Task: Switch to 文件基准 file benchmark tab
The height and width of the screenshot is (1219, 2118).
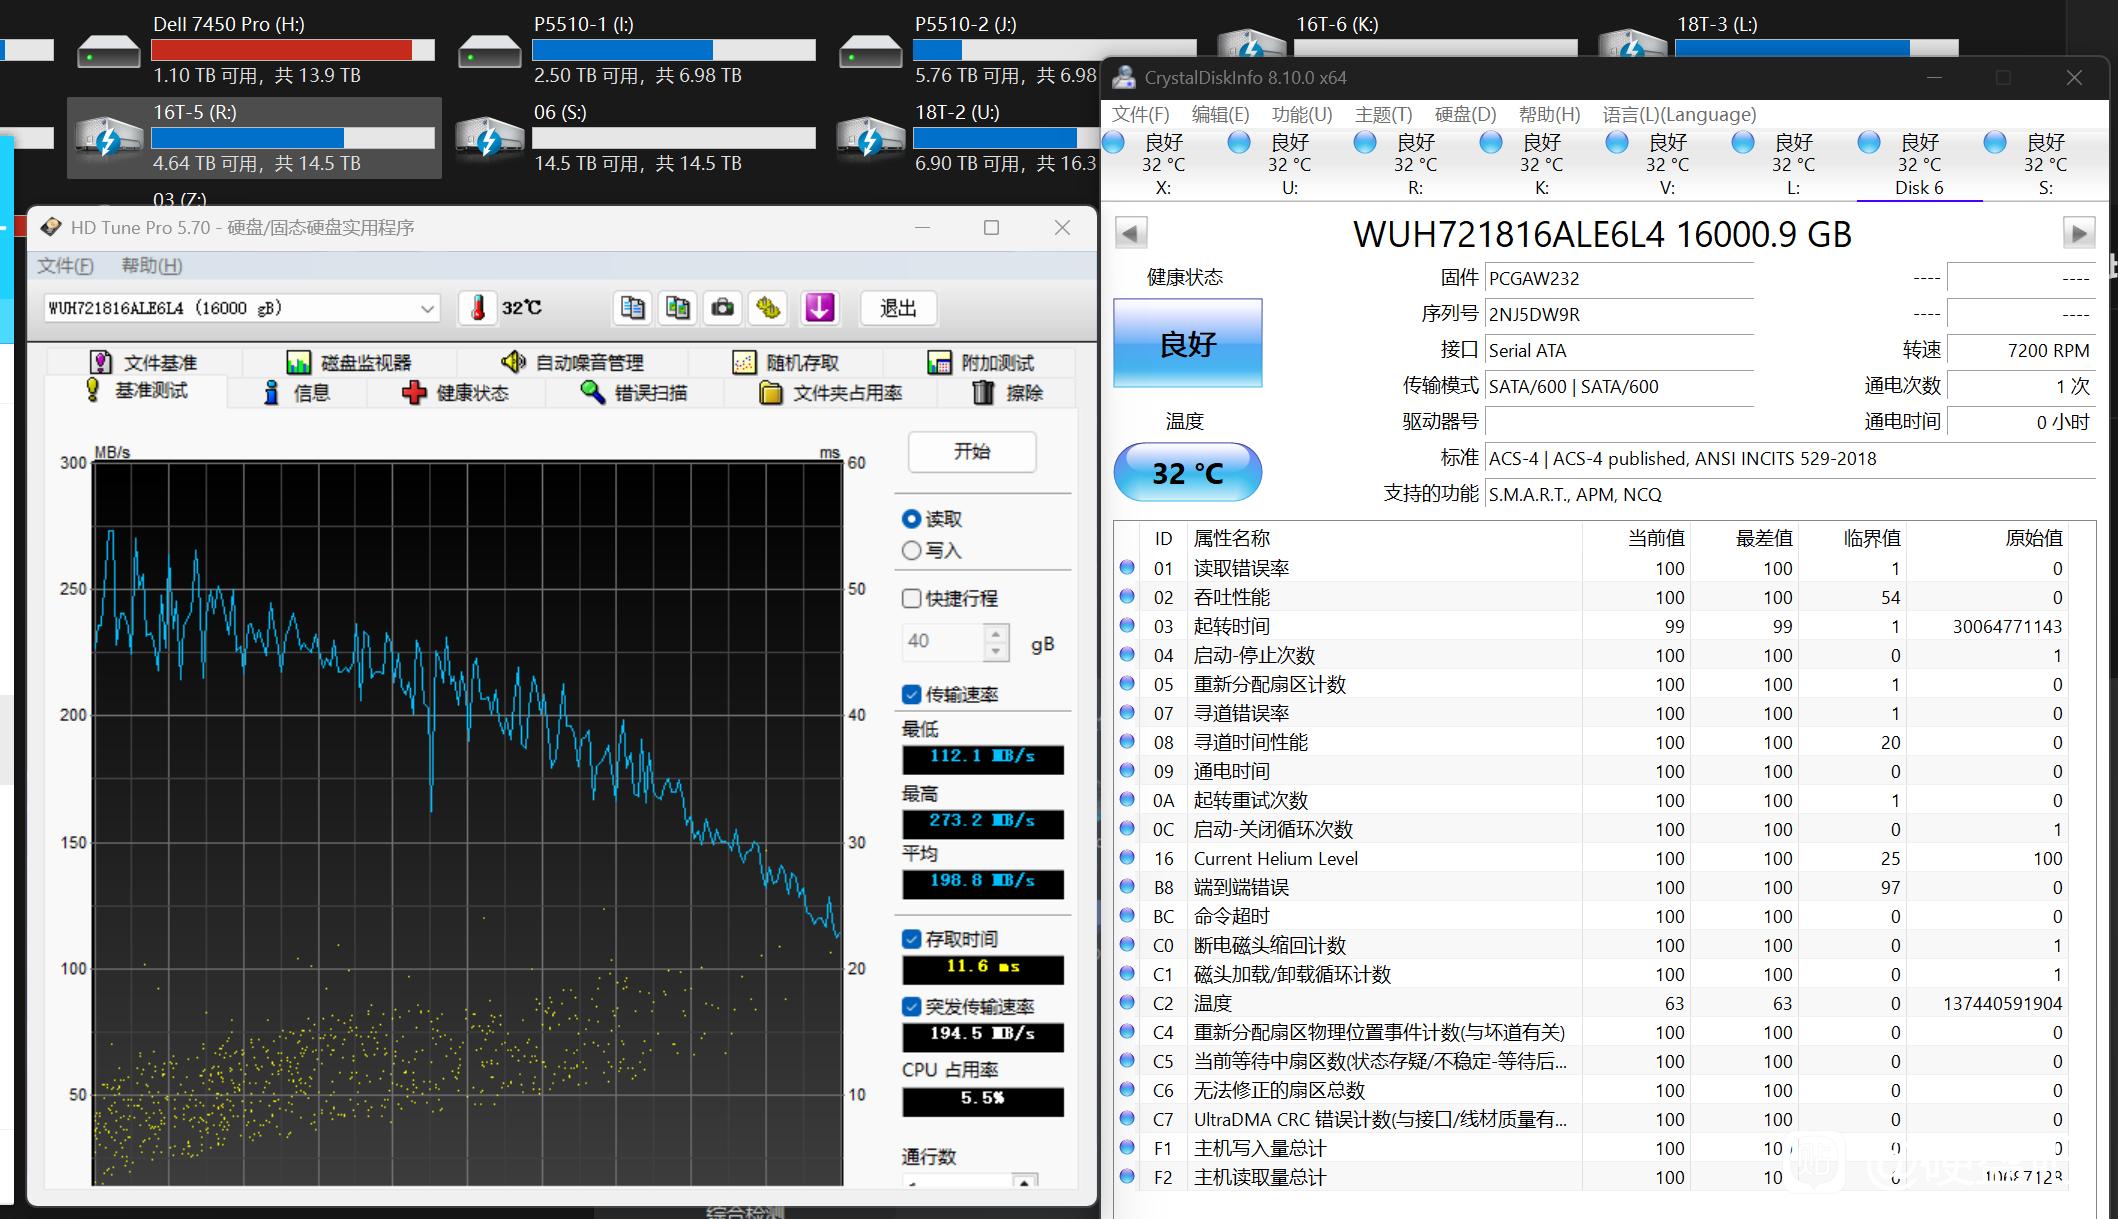Action: pyautogui.click(x=143, y=362)
